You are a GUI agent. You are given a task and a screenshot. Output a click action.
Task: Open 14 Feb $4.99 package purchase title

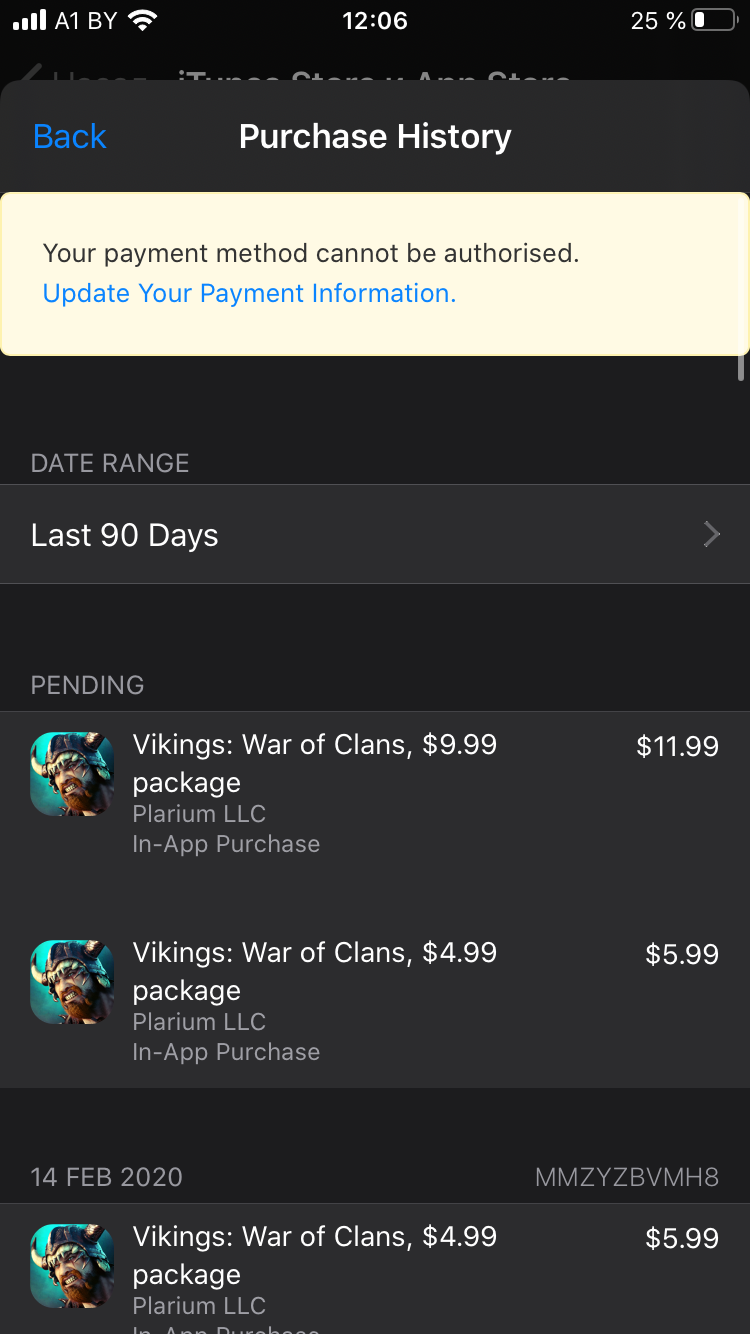(x=314, y=1254)
